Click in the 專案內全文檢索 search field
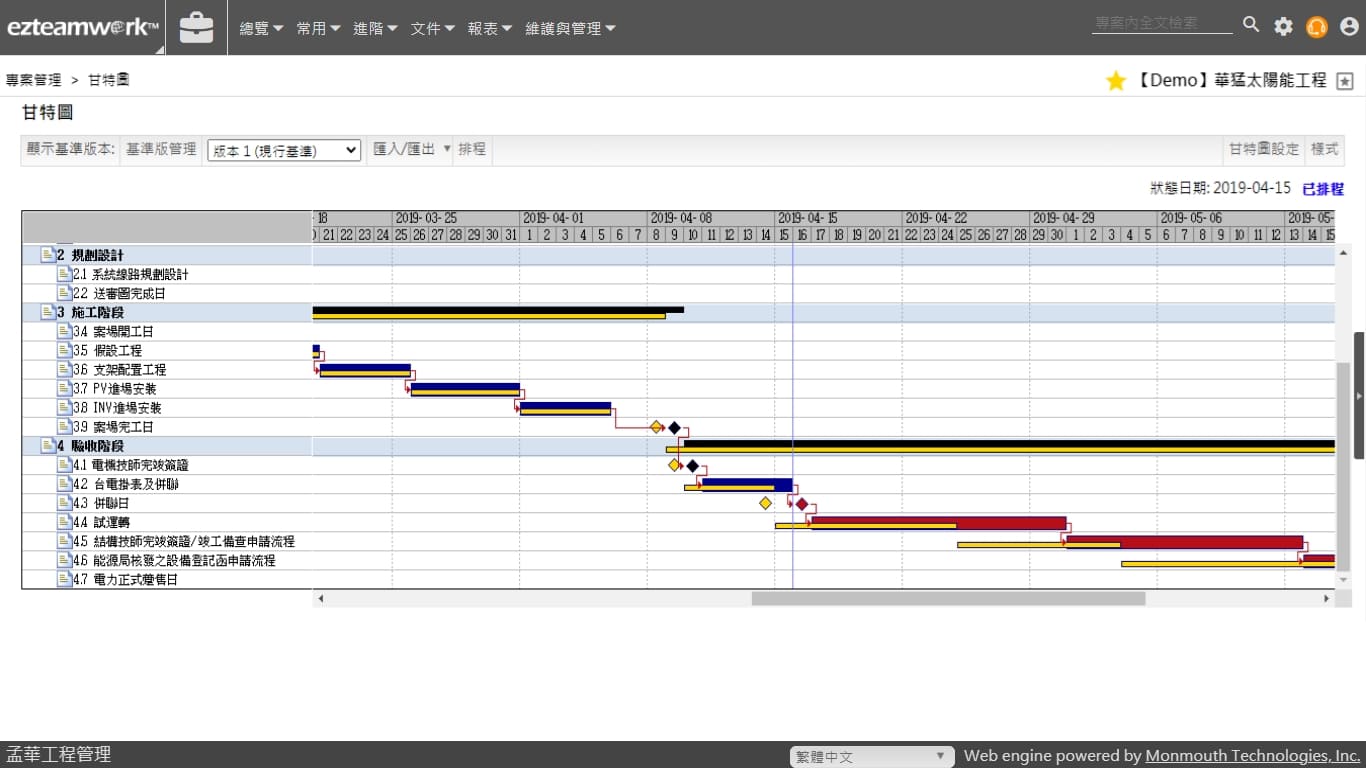 tap(1161, 23)
